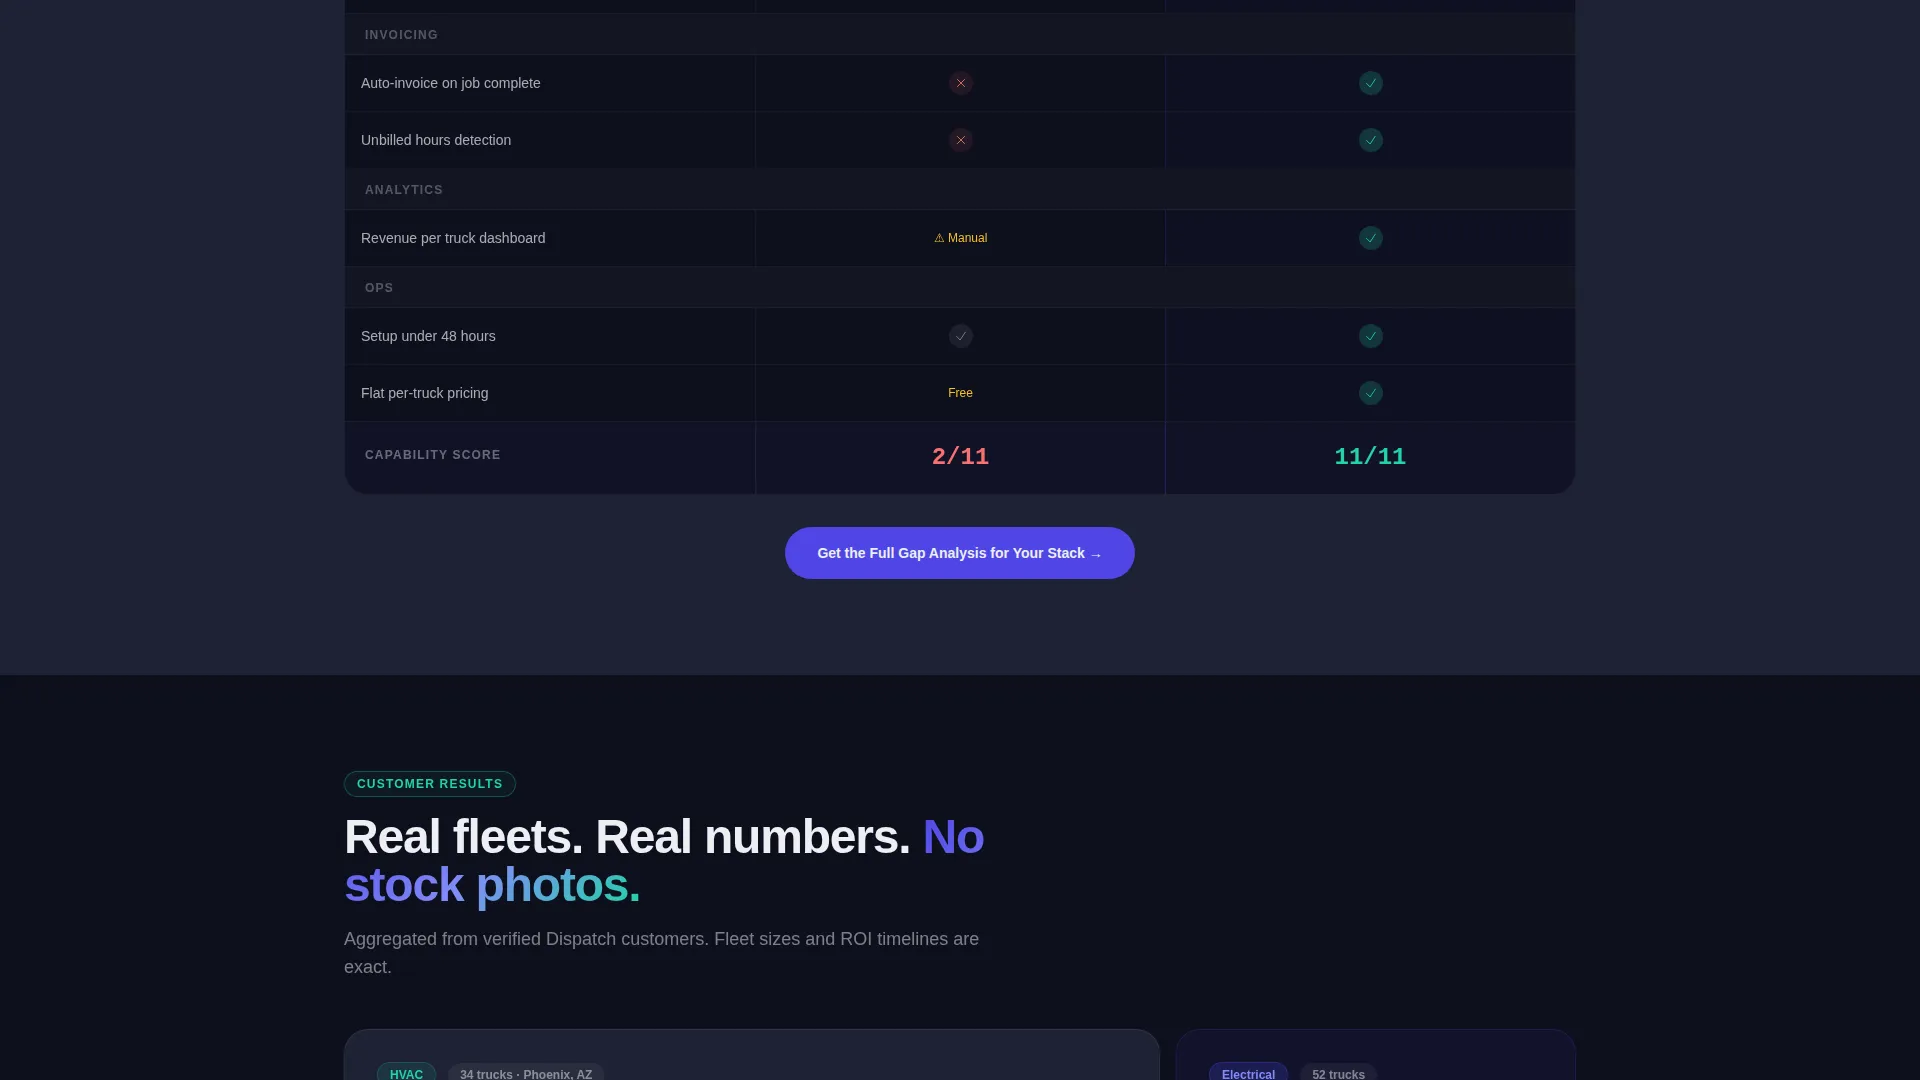The height and width of the screenshot is (1080, 1920).
Task: Click green check for Flat per-truck pricing
Action: 1370,393
